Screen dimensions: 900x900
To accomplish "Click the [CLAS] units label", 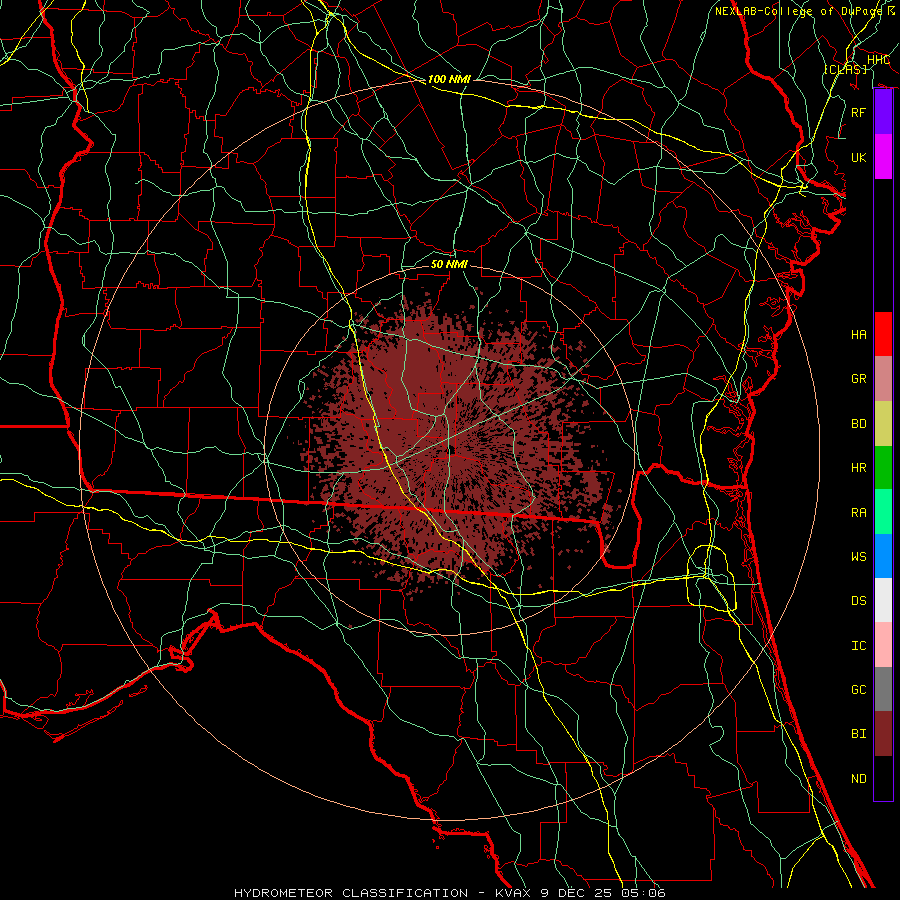I will click(845, 69).
